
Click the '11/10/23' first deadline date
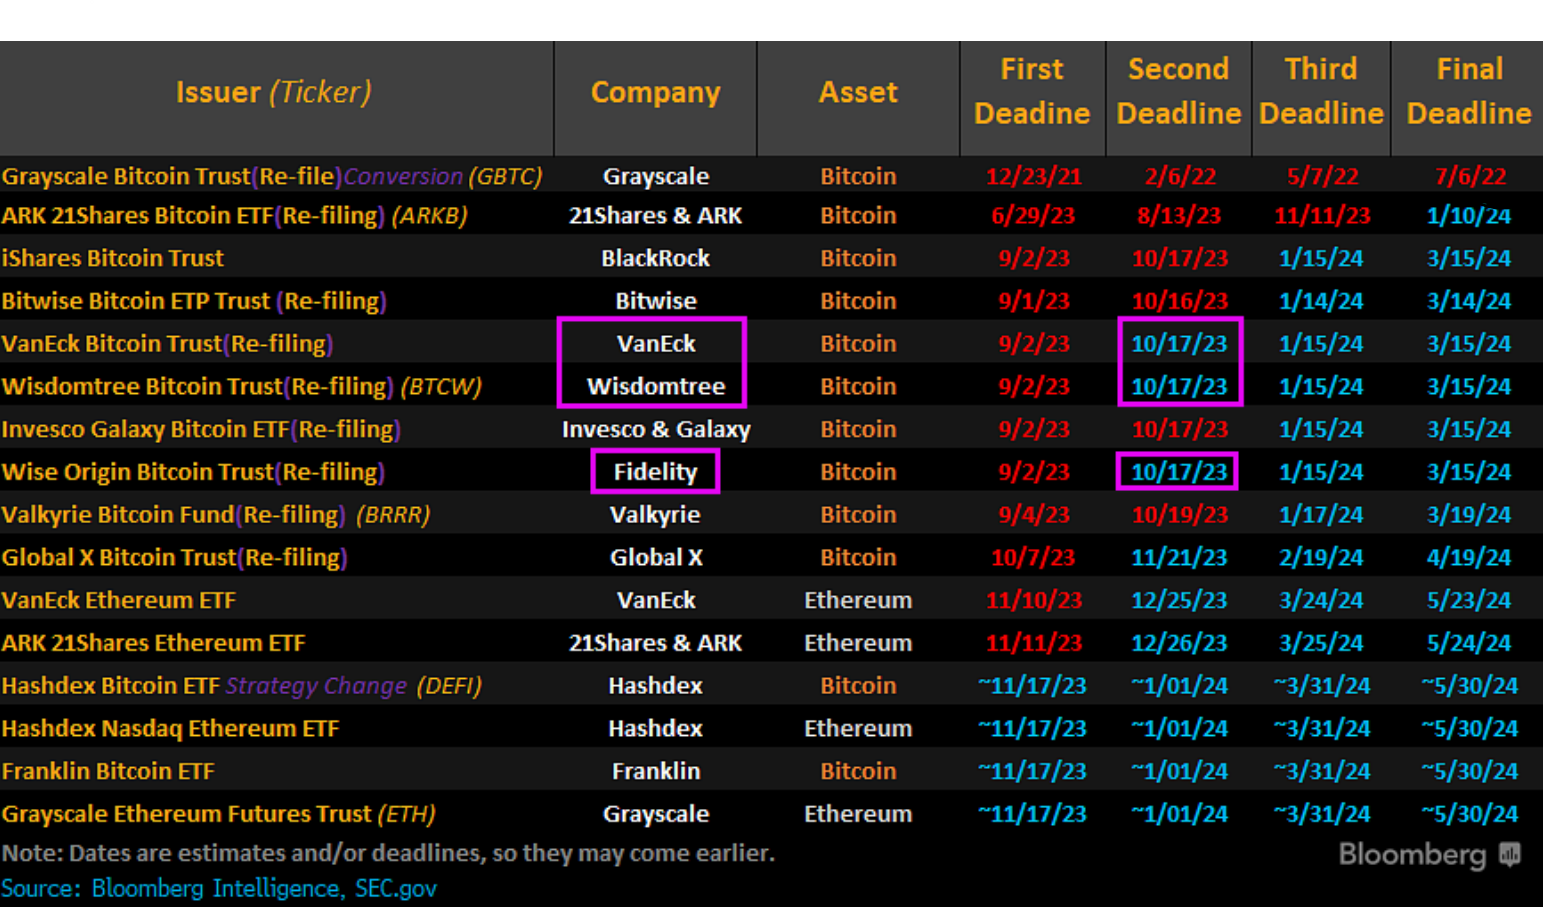1033,600
